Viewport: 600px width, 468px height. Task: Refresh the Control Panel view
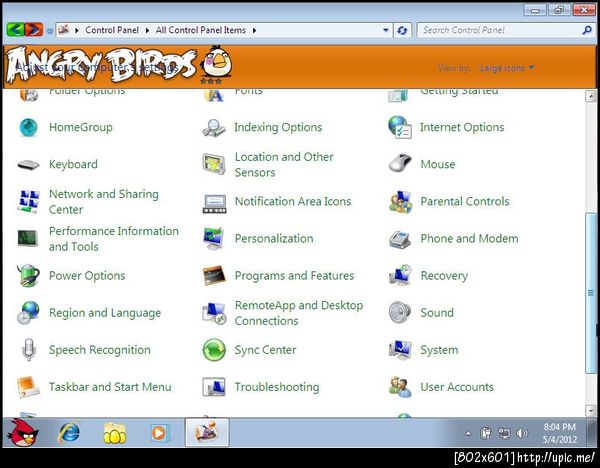(x=402, y=30)
